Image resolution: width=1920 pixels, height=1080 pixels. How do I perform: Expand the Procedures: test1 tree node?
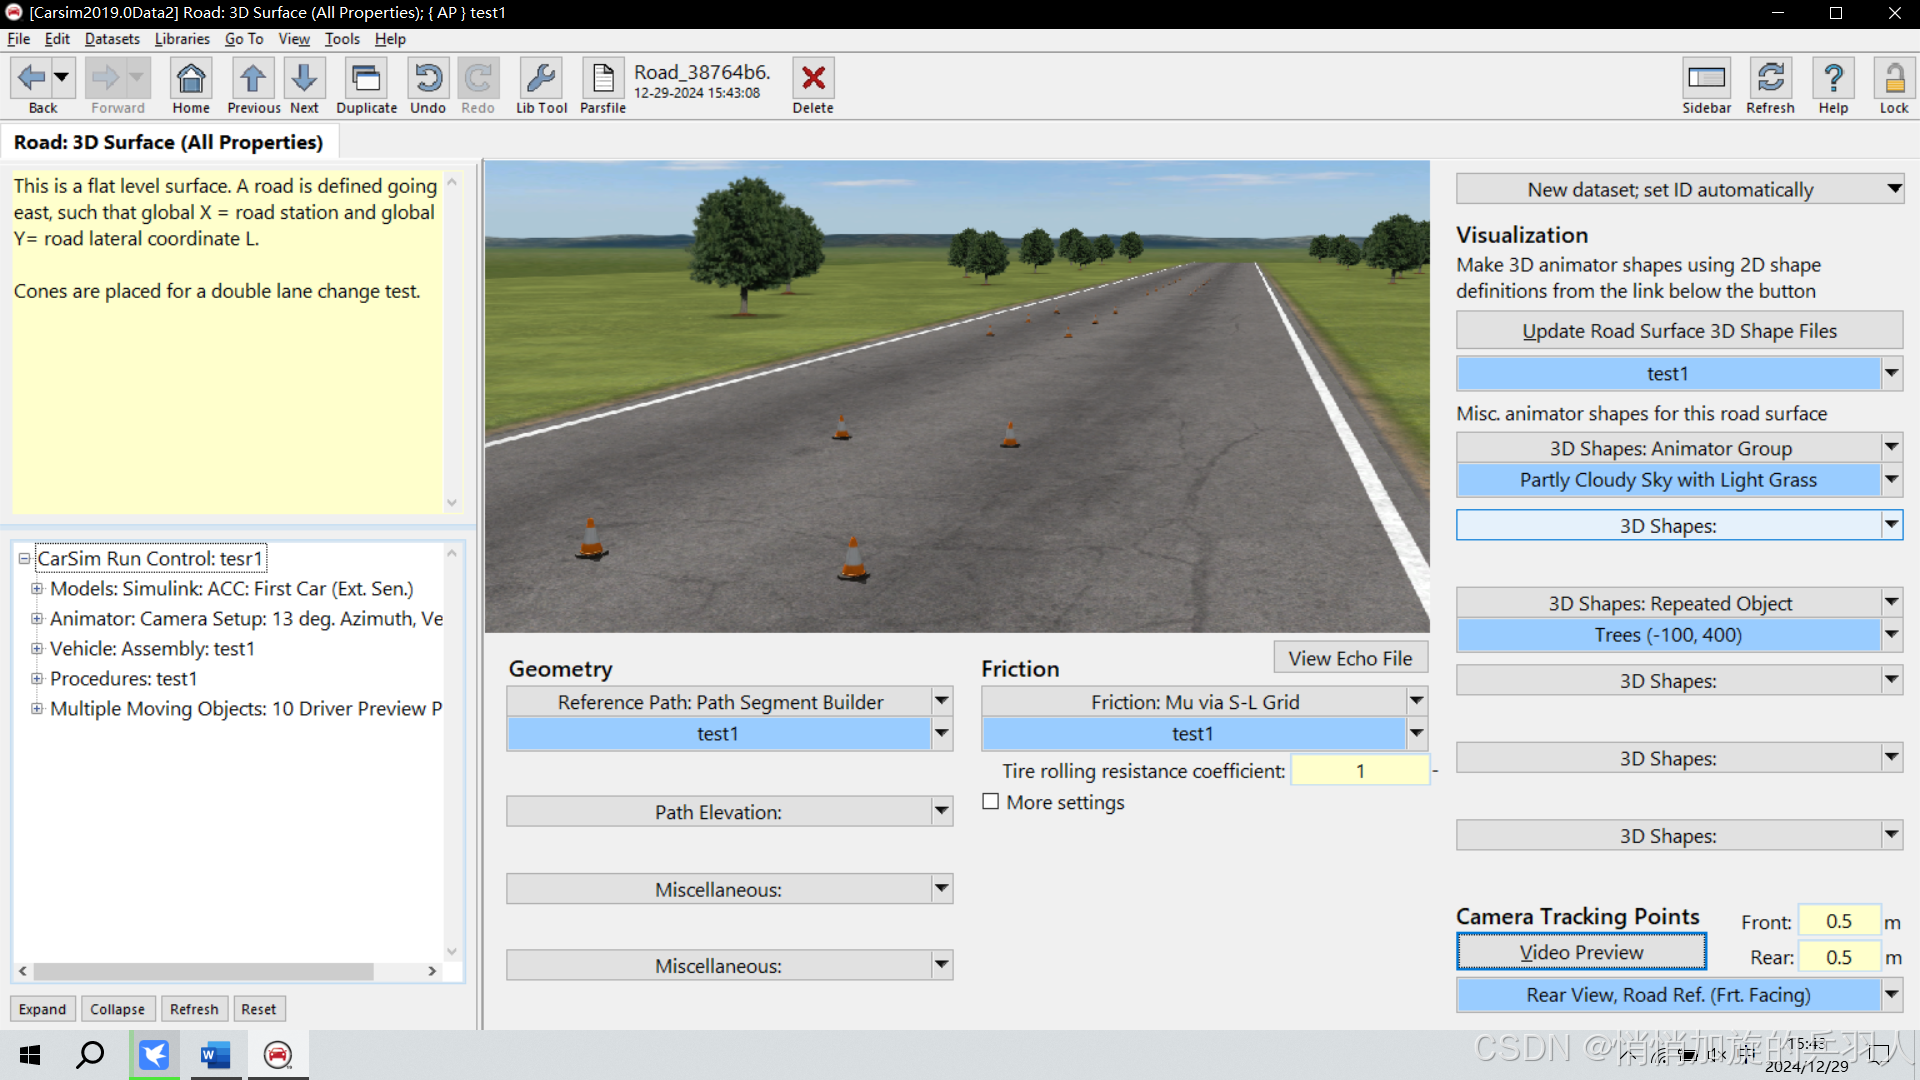coord(37,679)
